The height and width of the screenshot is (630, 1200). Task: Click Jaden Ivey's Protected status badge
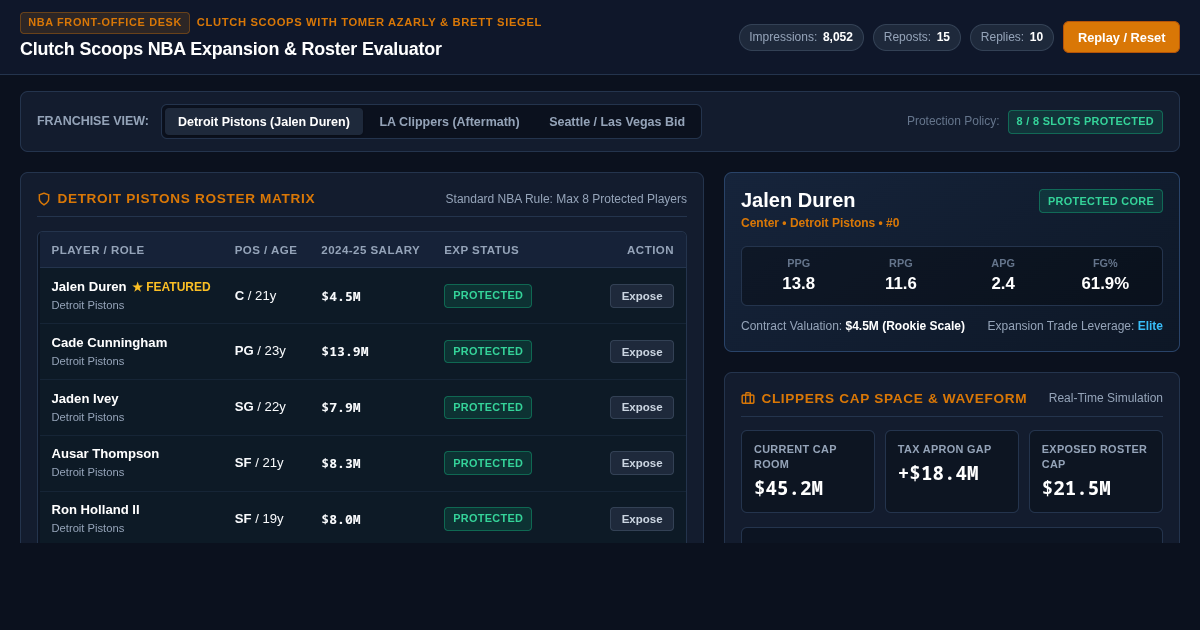(x=488, y=407)
